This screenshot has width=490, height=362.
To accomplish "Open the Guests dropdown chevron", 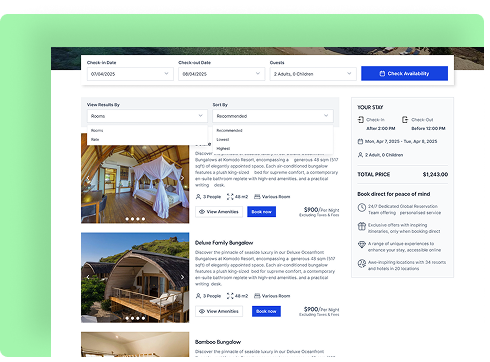I will click(x=349, y=74).
